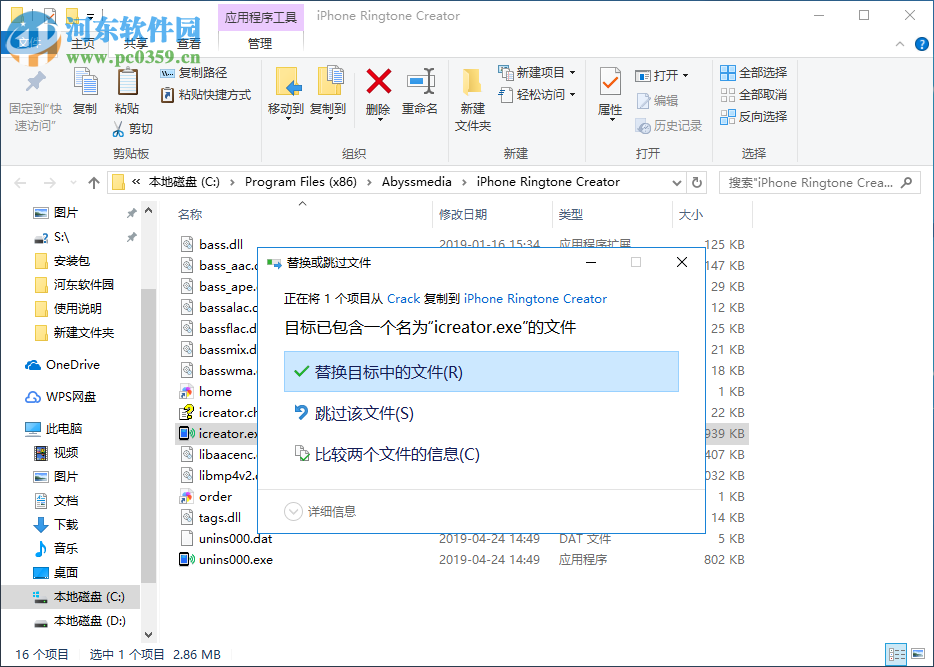
Task: Click the 删除 (Delete) icon in the ribbon
Action: click(x=376, y=90)
